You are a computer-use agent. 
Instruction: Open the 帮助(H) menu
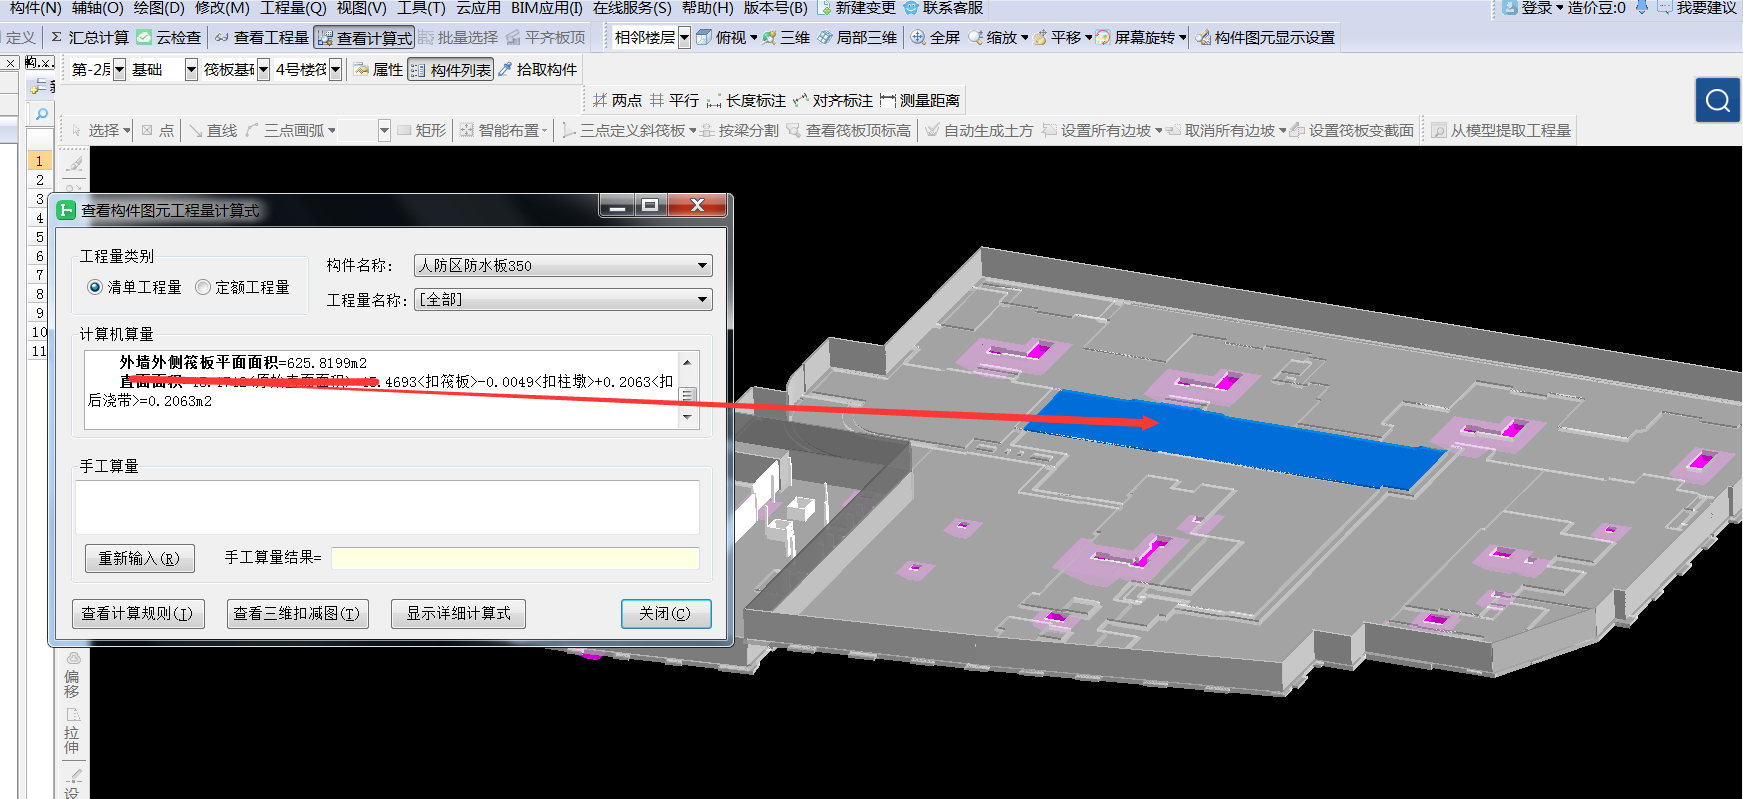pyautogui.click(x=707, y=8)
